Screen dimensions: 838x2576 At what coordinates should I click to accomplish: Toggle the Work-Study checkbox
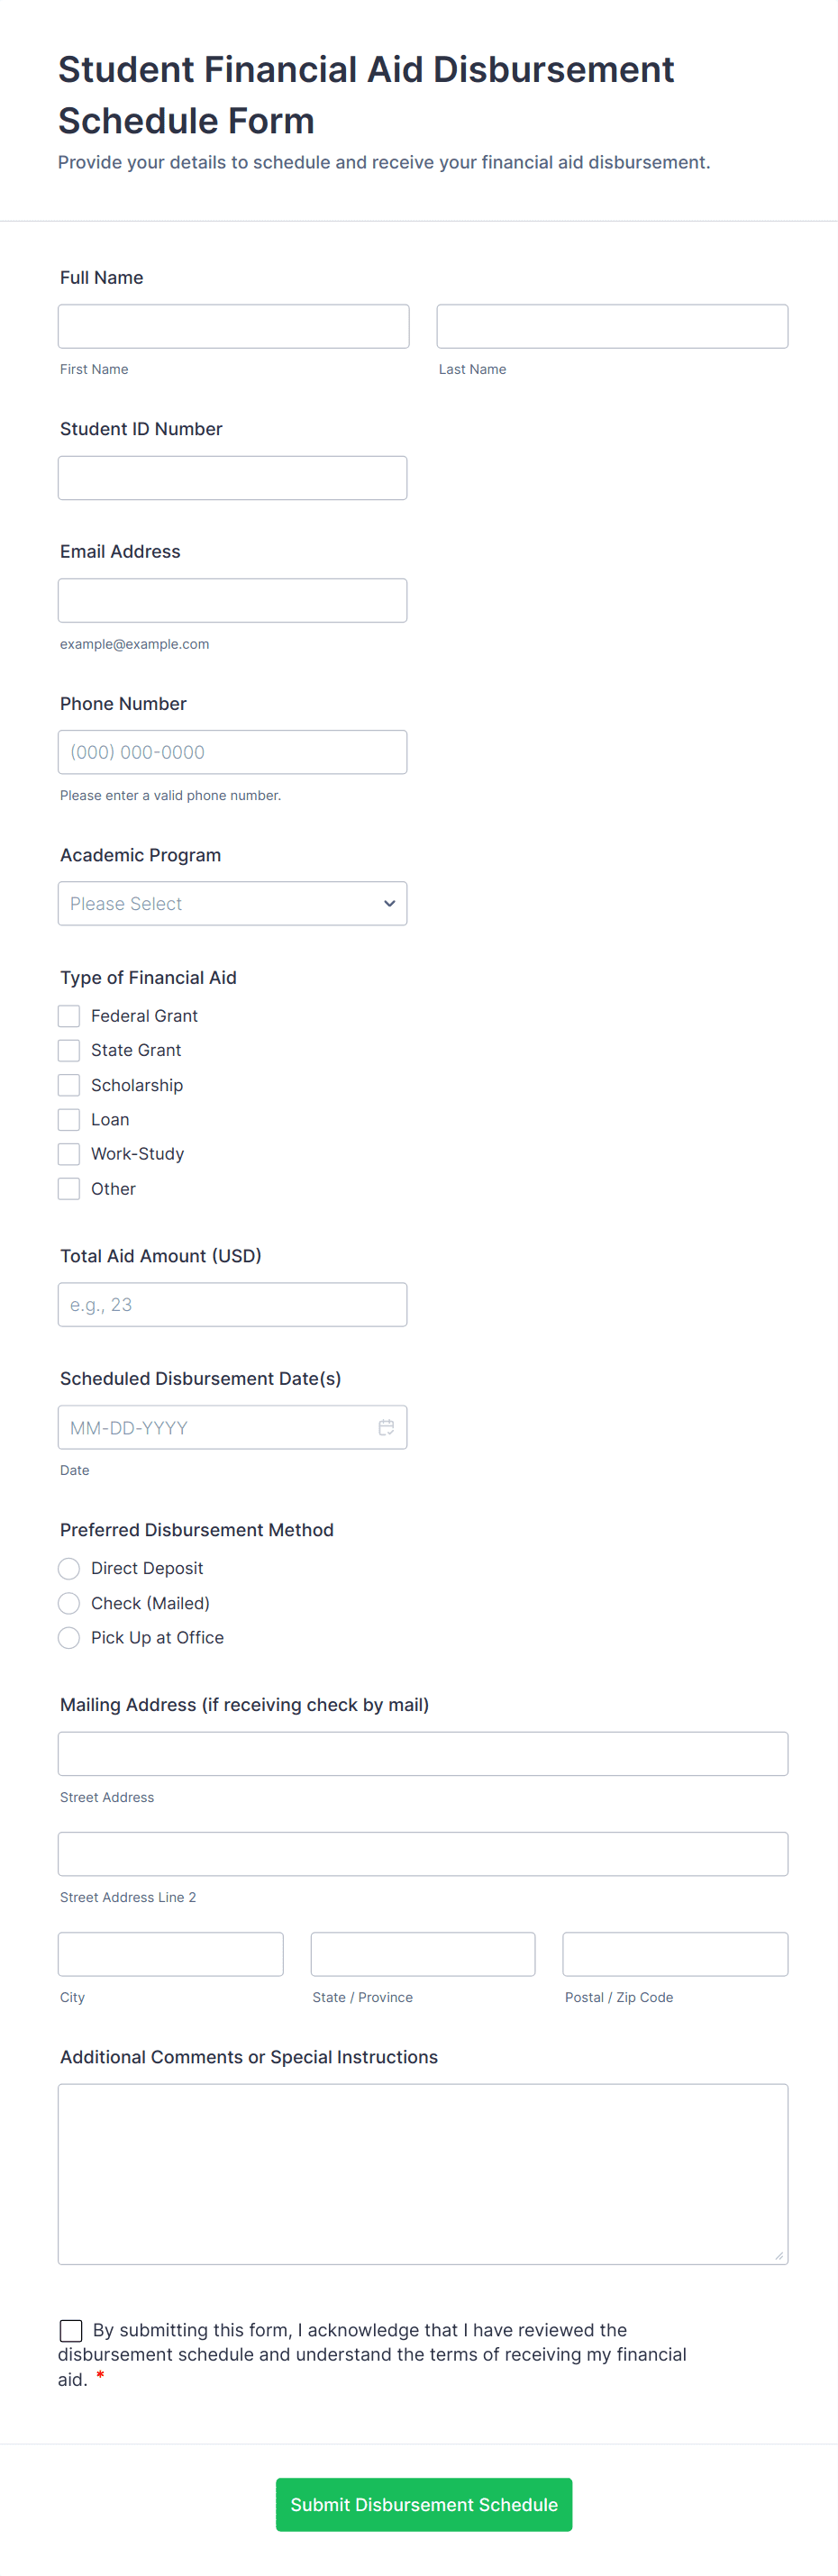coord(69,1154)
